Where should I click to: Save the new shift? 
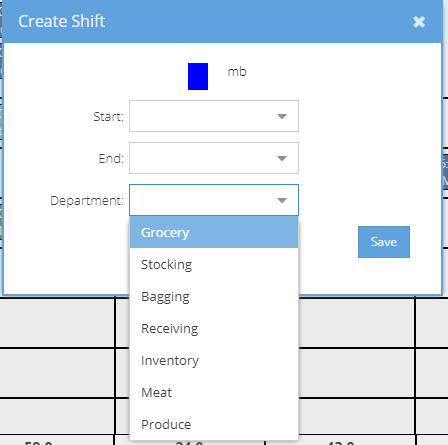[x=384, y=242]
